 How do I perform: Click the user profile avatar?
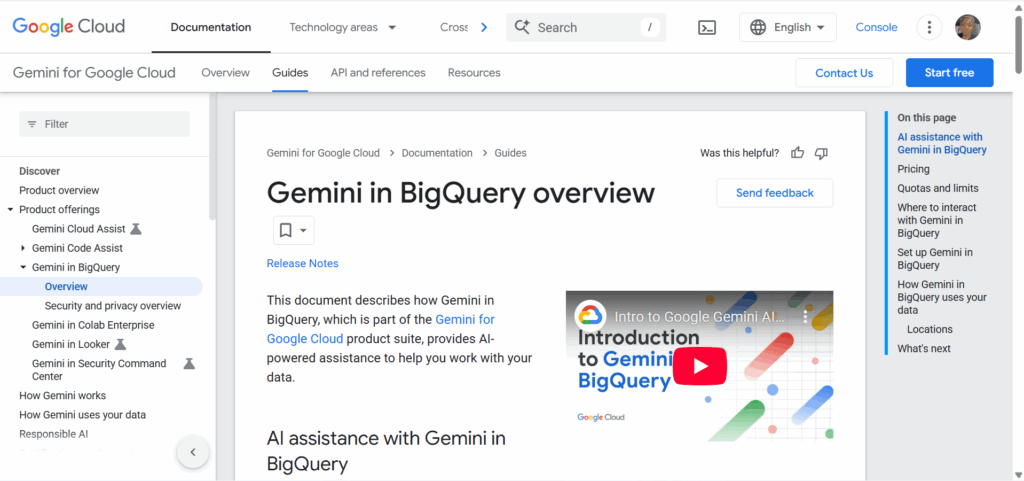pos(967,27)
